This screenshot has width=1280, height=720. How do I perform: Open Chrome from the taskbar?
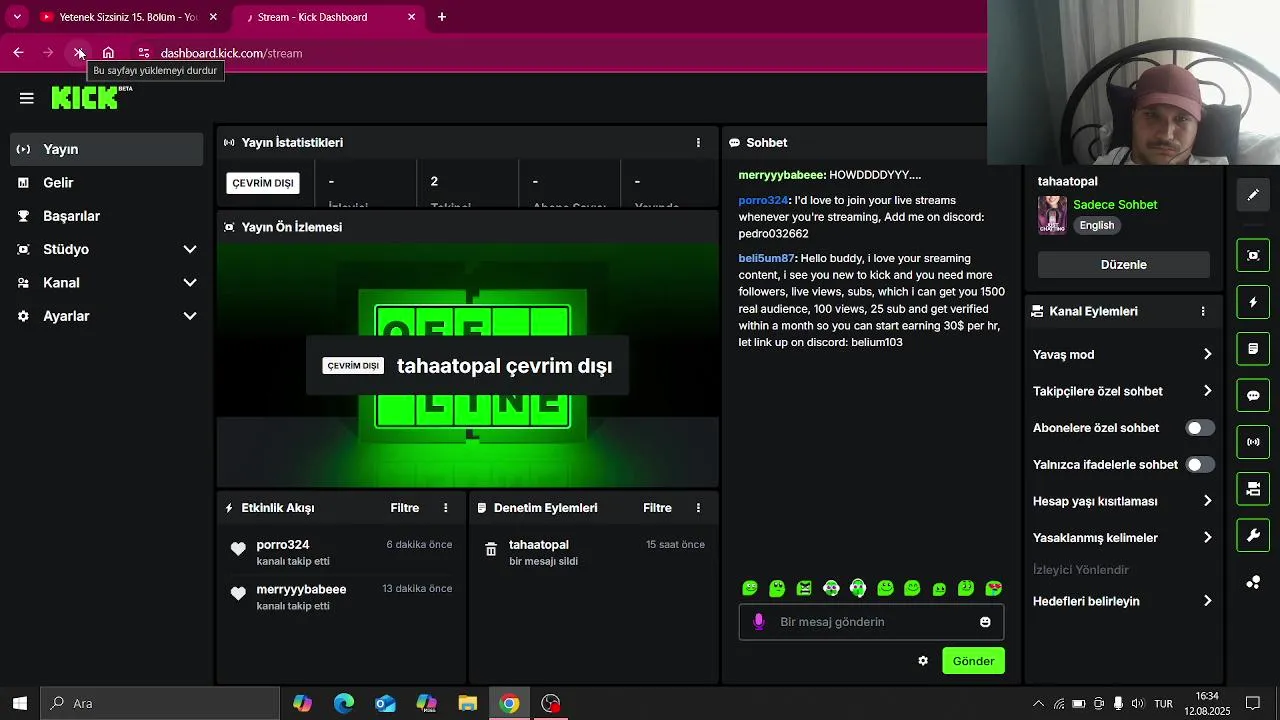coord(509,703)
